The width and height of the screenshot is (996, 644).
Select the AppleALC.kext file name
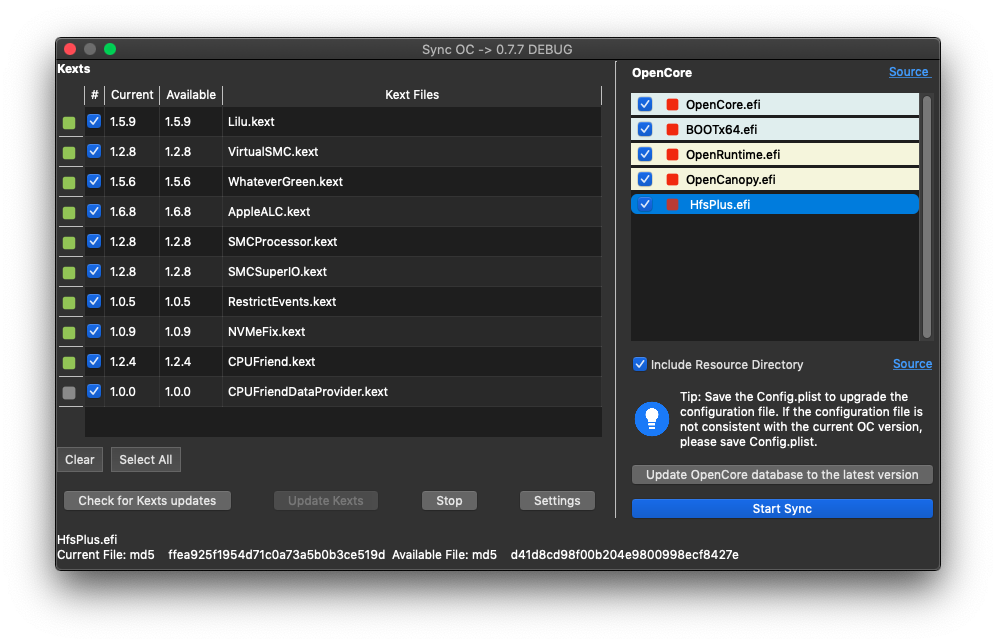[x=269, y=211]
